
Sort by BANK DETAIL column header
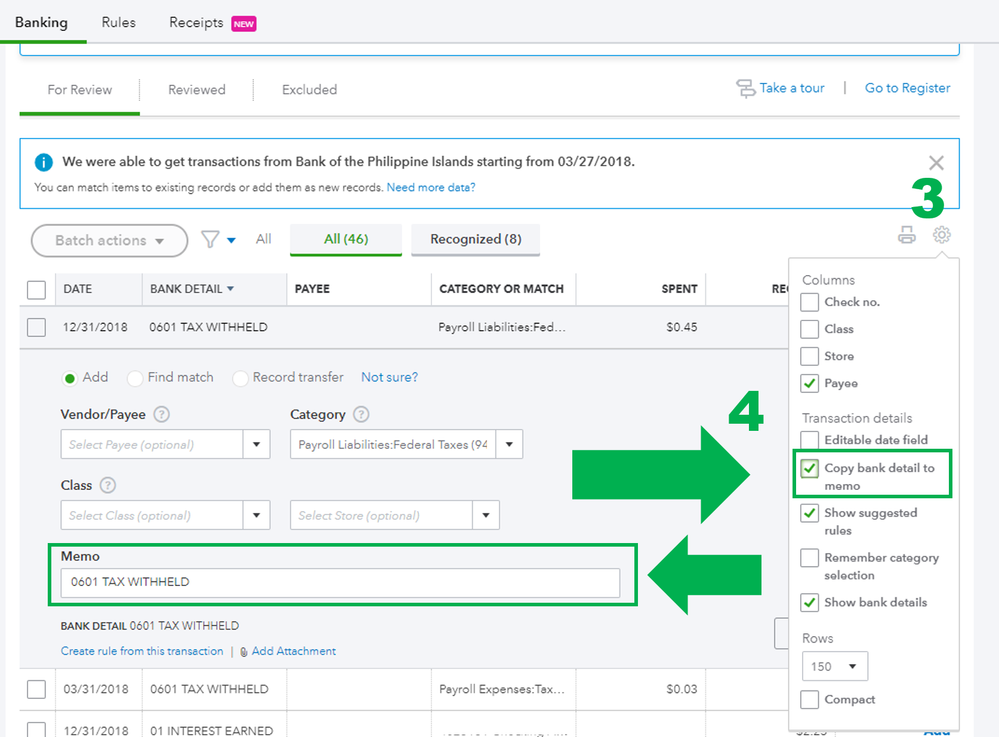point(192,289)
